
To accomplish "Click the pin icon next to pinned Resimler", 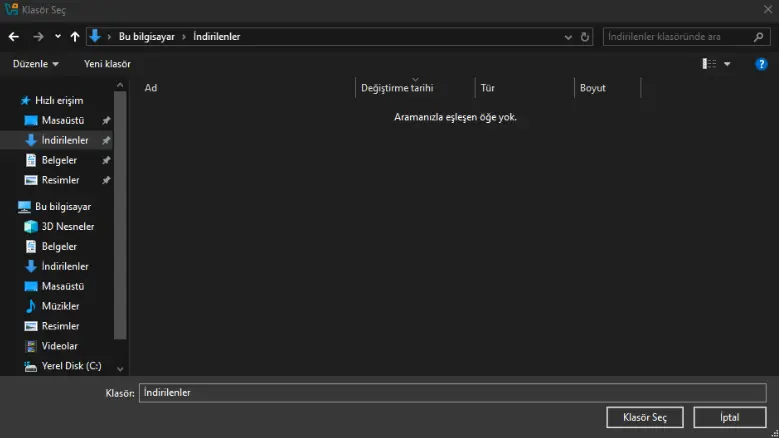I will click(x=106, y=180).
